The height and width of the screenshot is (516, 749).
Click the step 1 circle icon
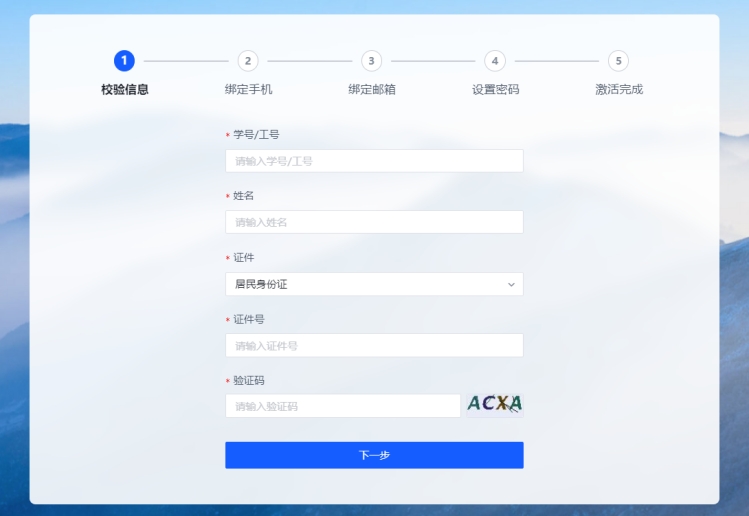coord(124,61)
